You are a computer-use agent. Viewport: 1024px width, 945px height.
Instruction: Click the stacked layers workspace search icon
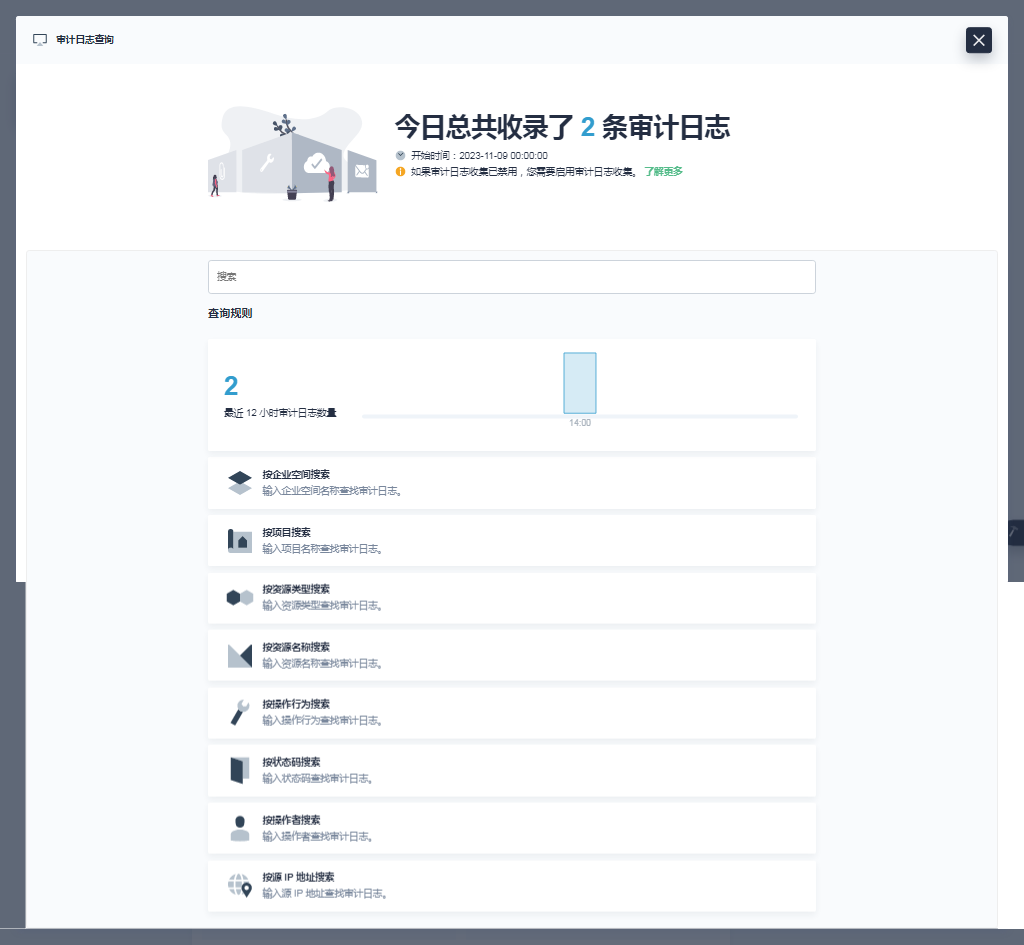pos(240,483)
